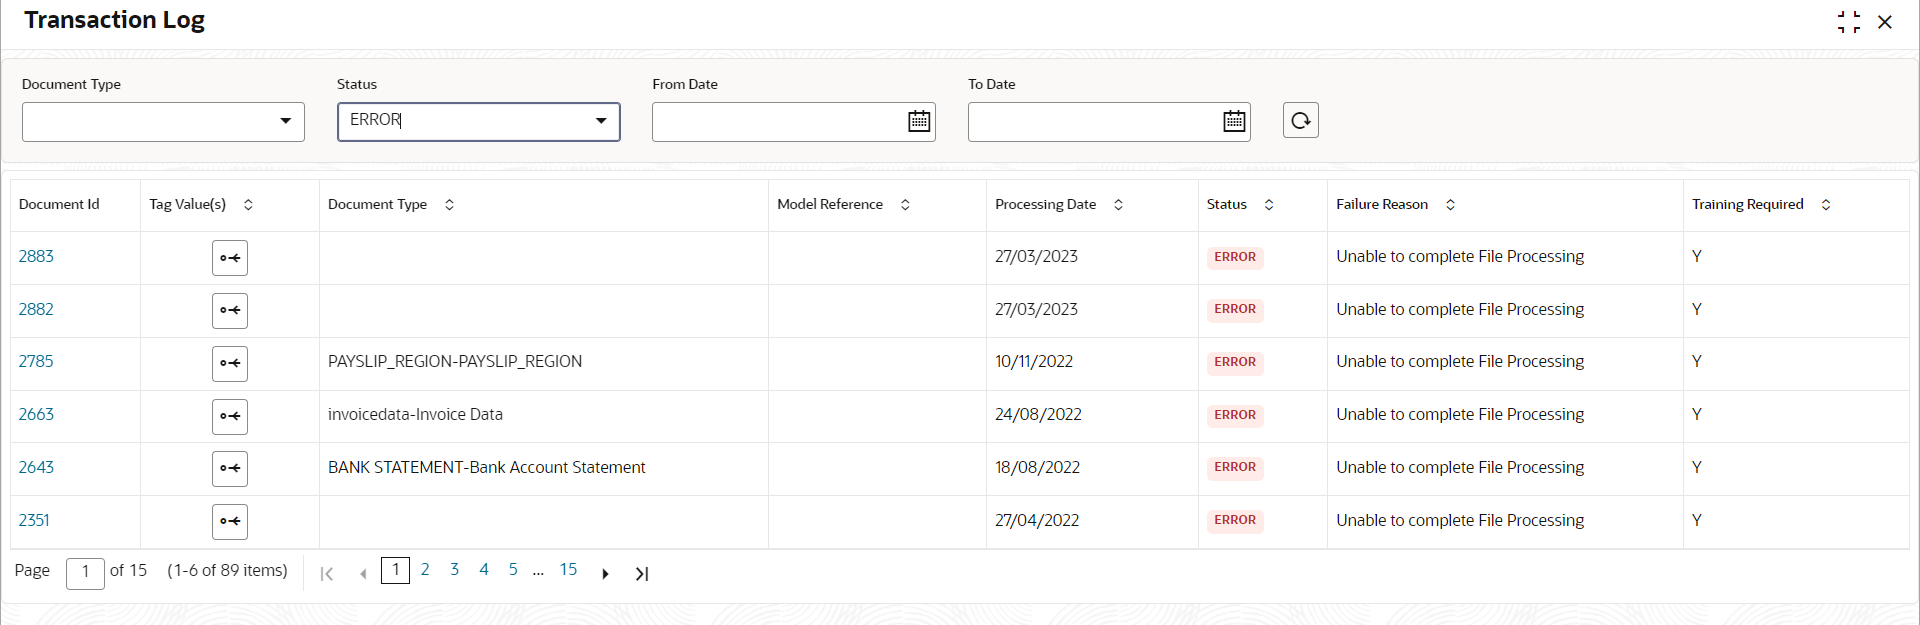Screen dimensions: 1920x625
Task: Go to the last page of results
Action: point(642,573)
